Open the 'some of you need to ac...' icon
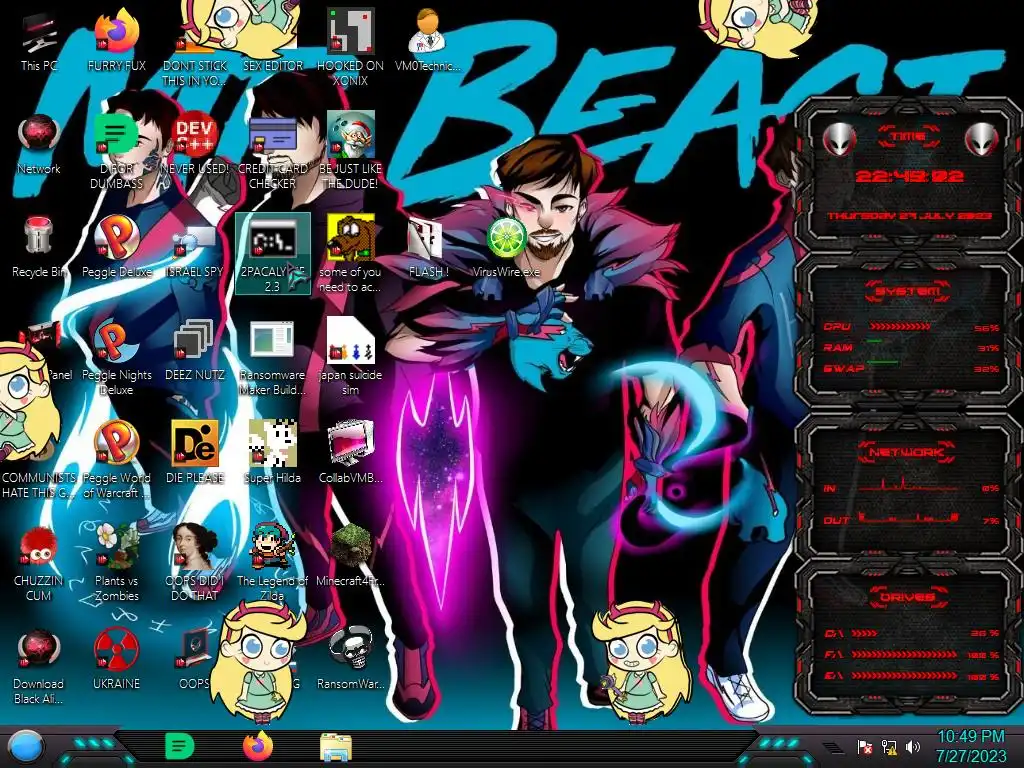Image resolution: width=1024 pixels, height=768 pixels. point(351,253)
